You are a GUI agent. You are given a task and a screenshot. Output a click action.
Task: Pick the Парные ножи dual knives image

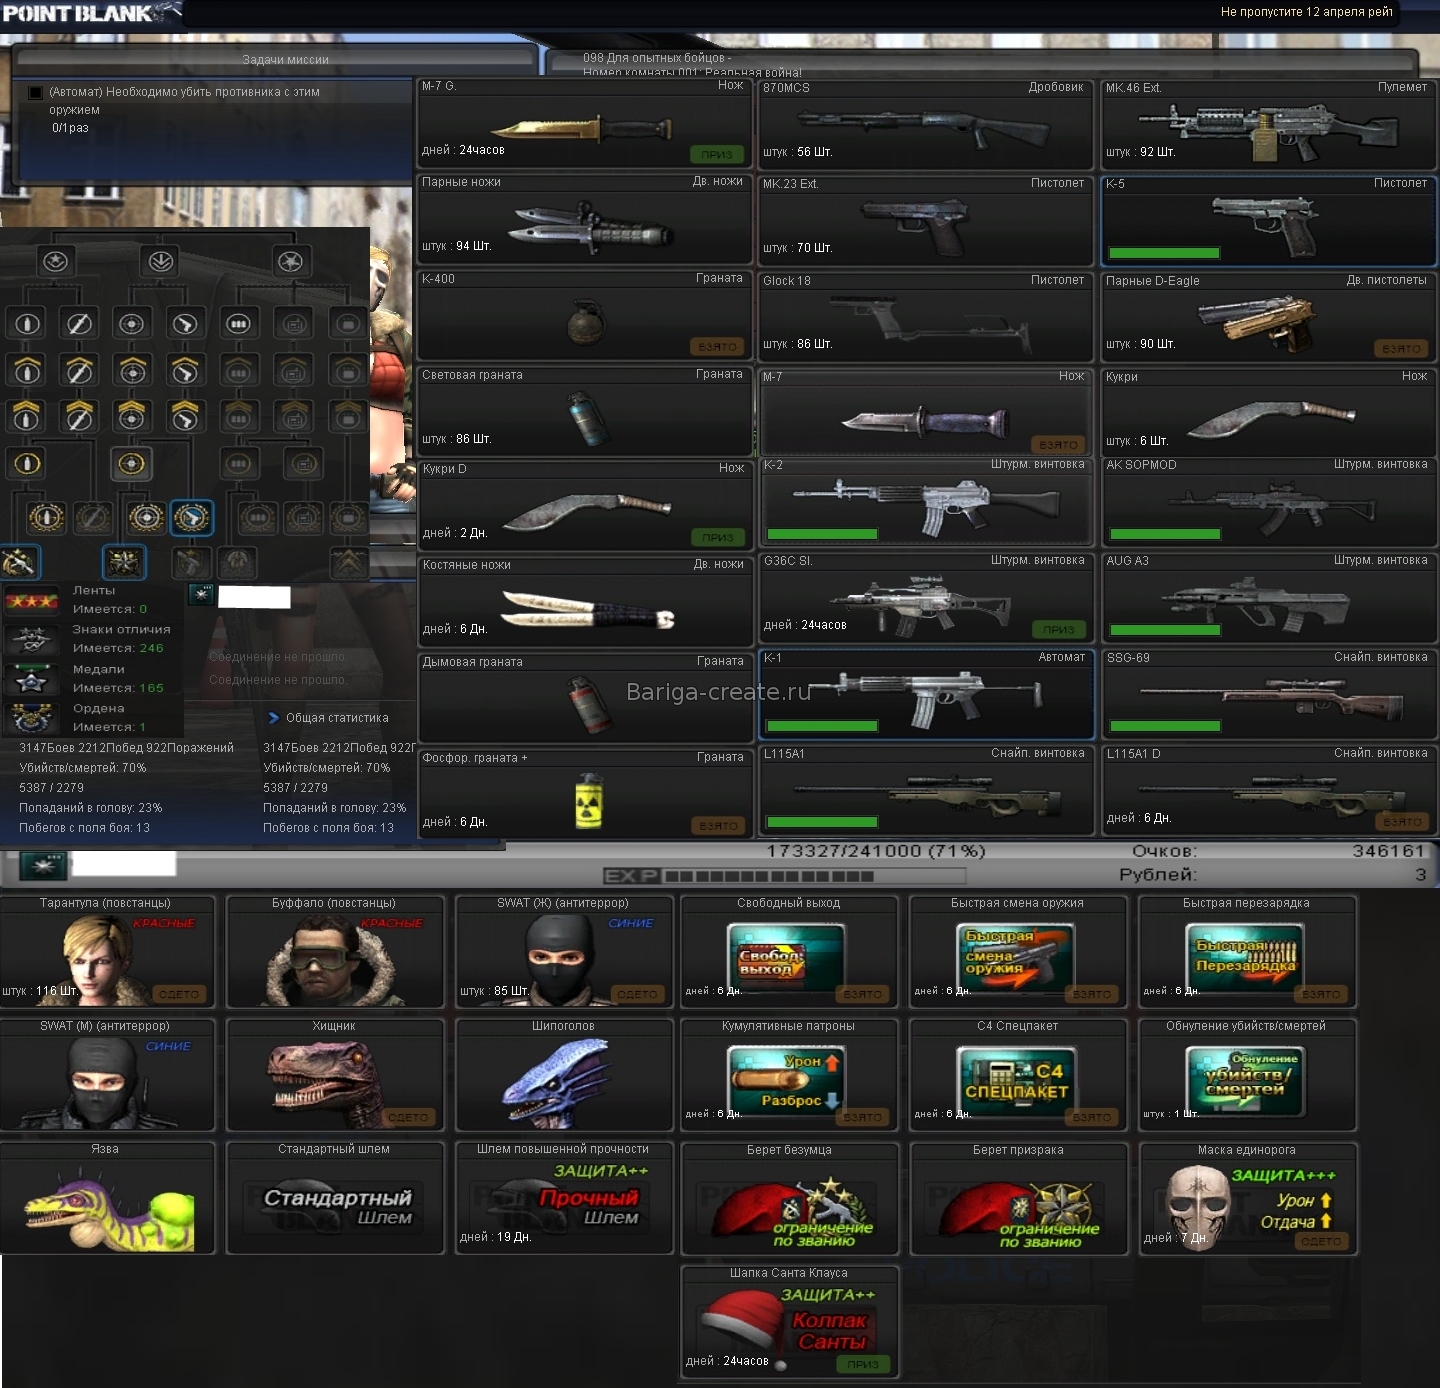point(591,227)
